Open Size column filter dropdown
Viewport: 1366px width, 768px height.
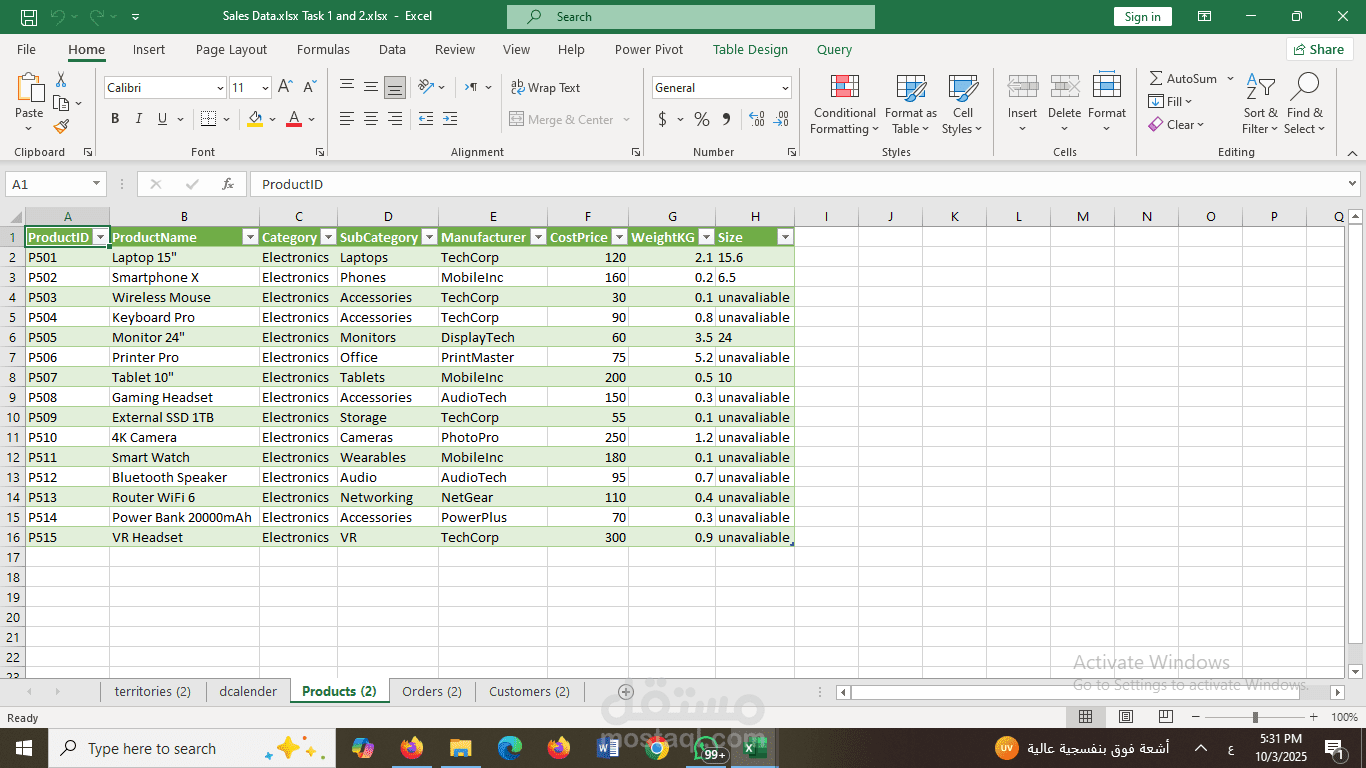click(x=785, y=237)
